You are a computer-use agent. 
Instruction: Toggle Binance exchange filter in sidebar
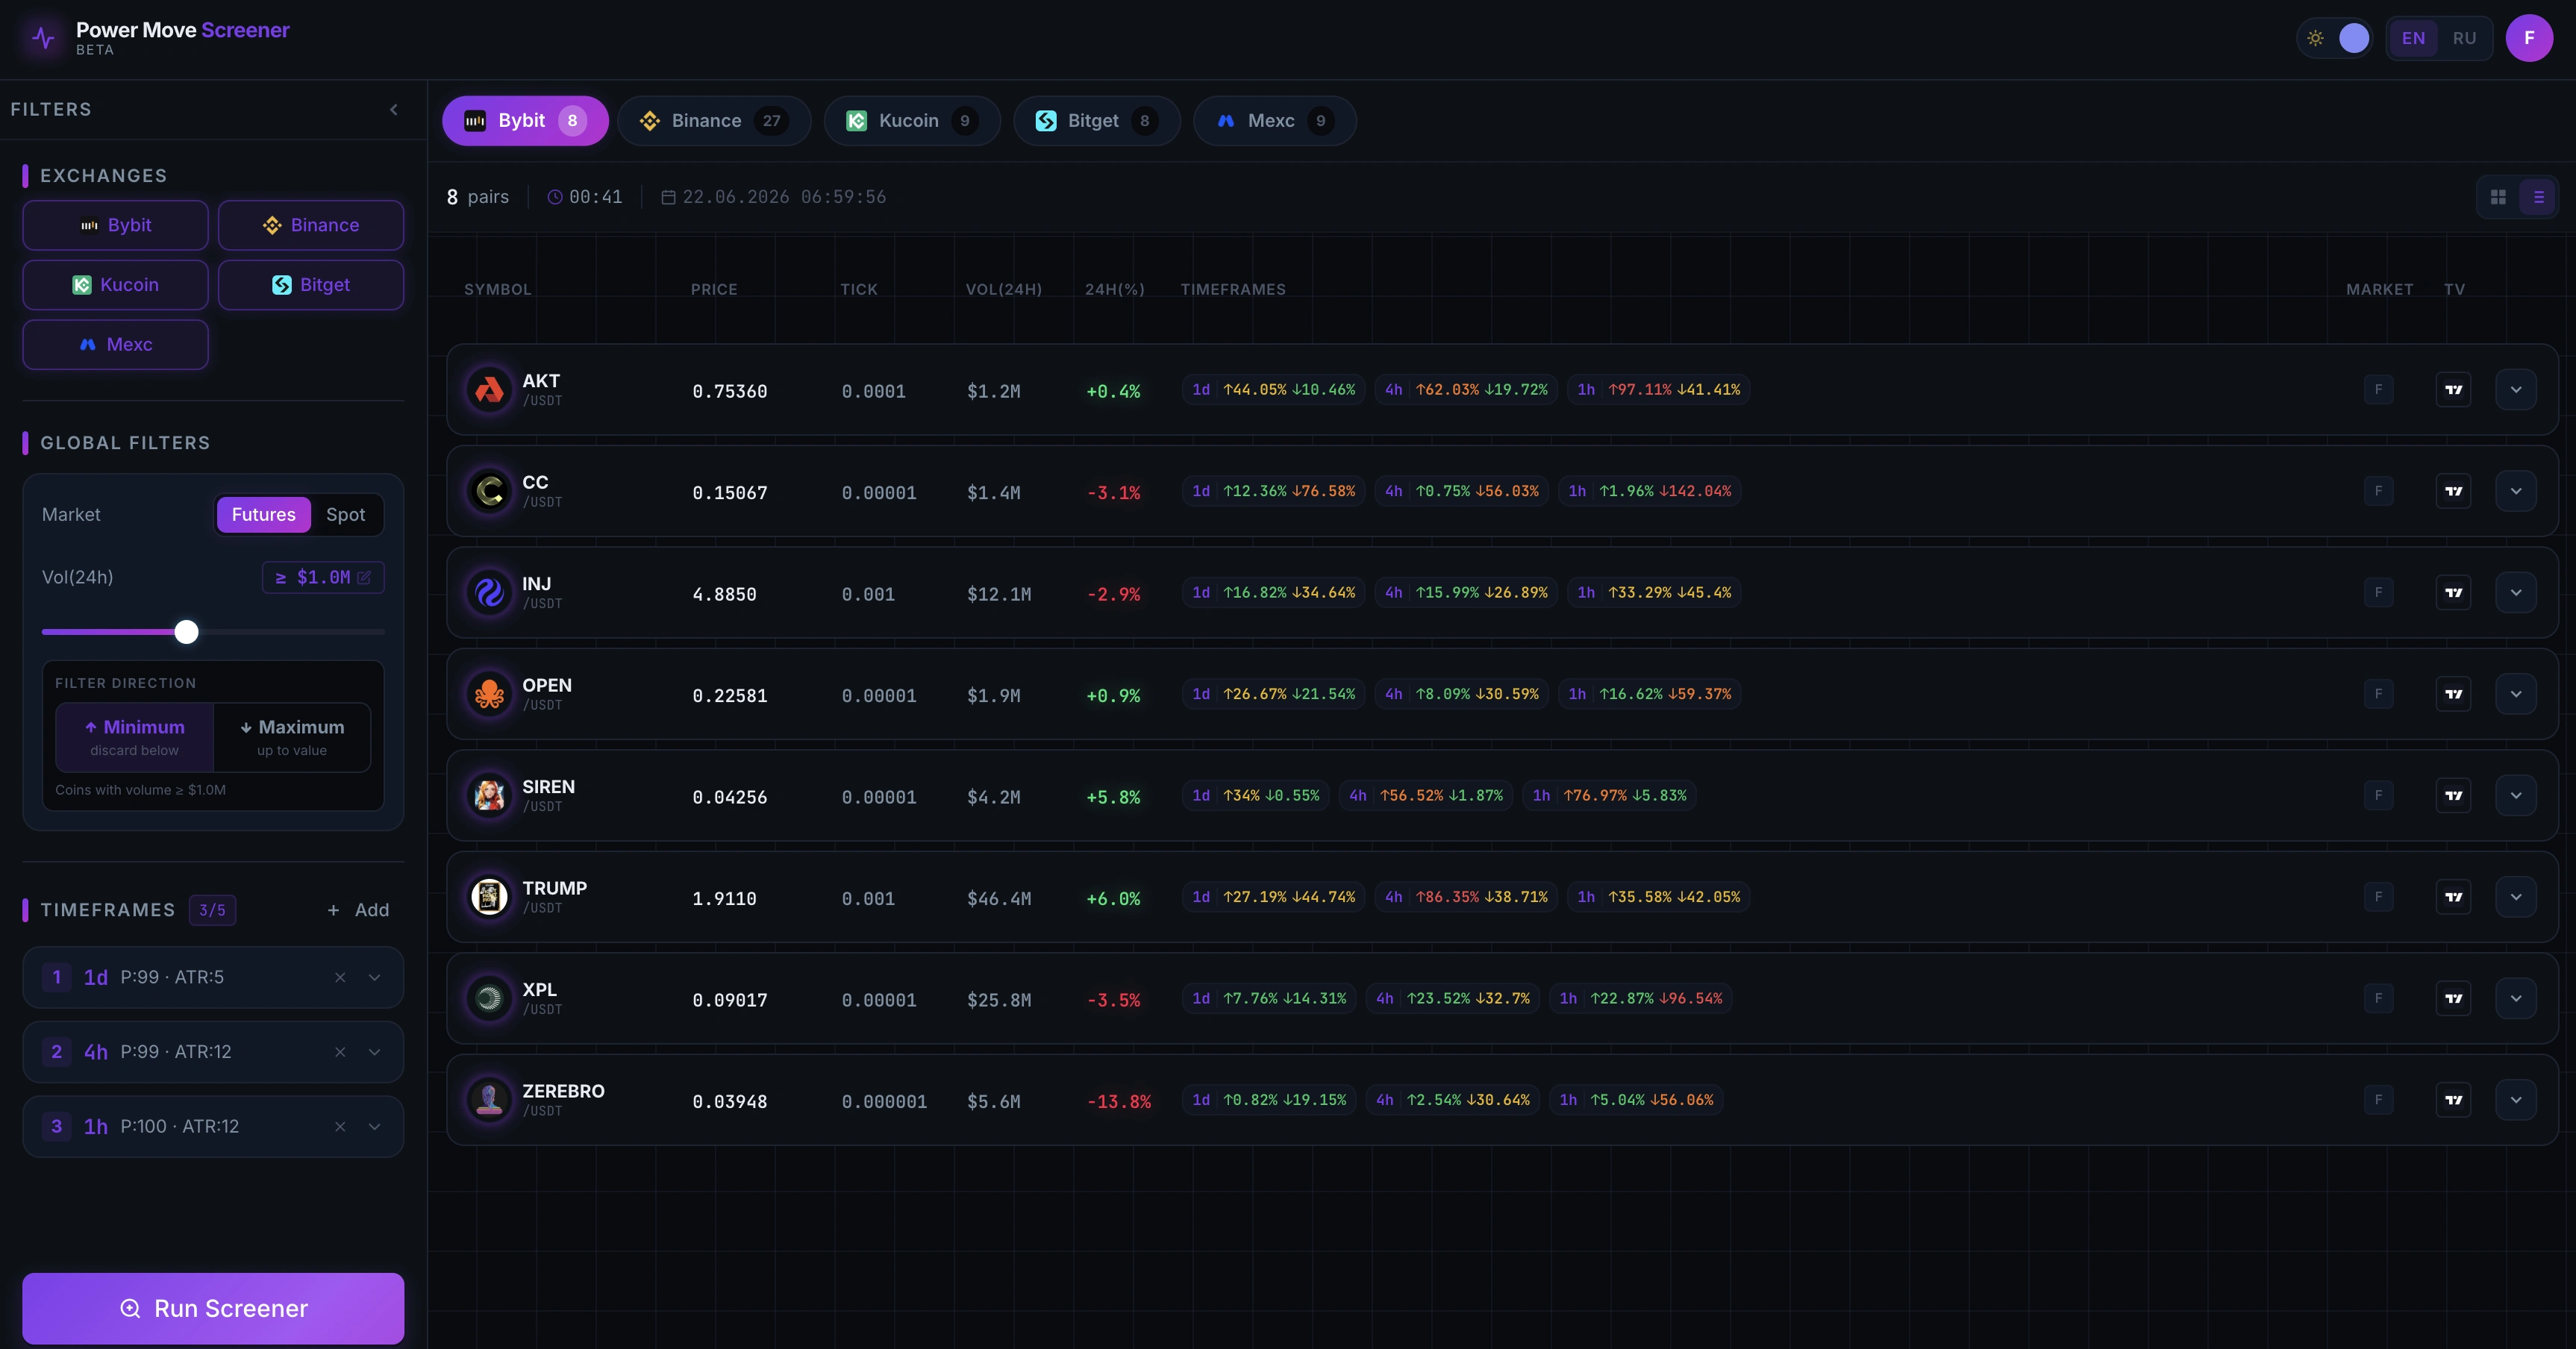pyautogui.click(x=311, y=225)
